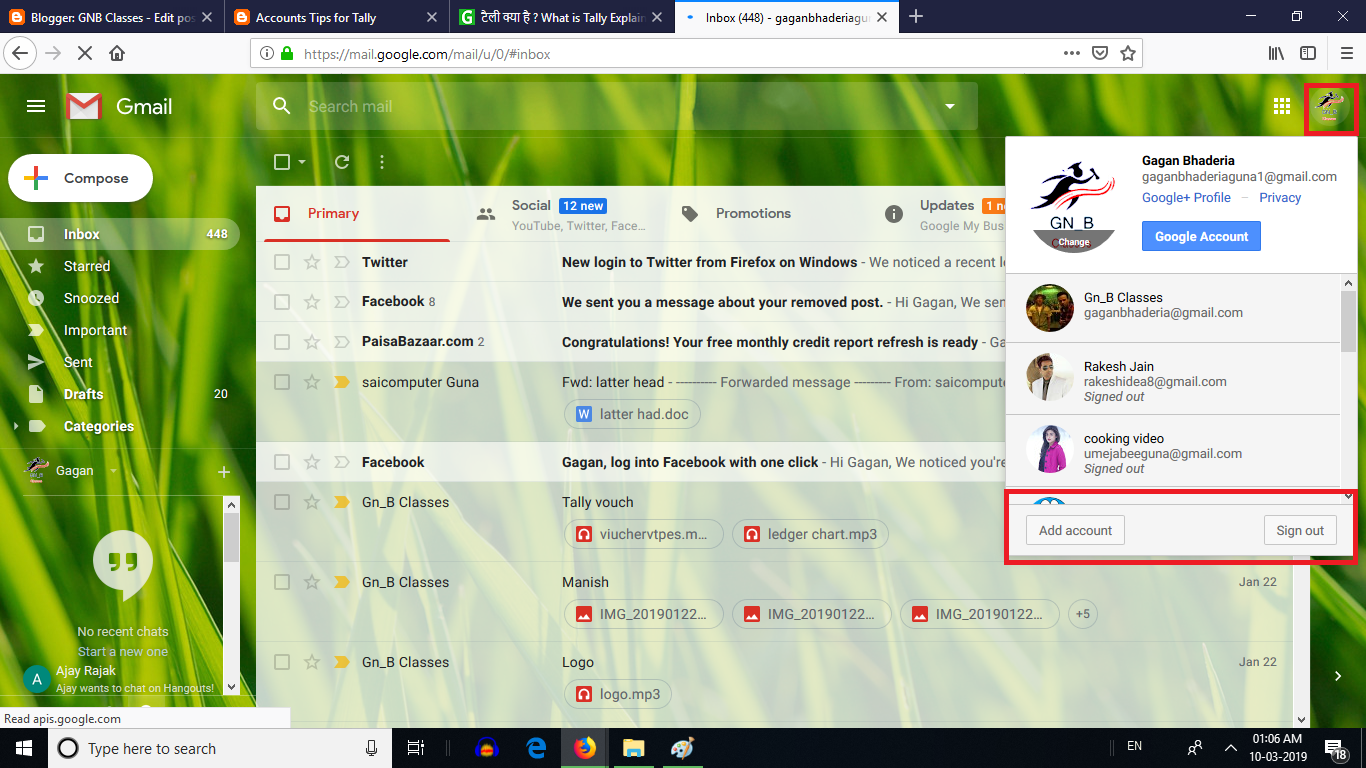Screen dimensions: 1366x768
Task: Select the Gn_B Classes Tally vouch checkbox
Action: click(x=282, y=502)
